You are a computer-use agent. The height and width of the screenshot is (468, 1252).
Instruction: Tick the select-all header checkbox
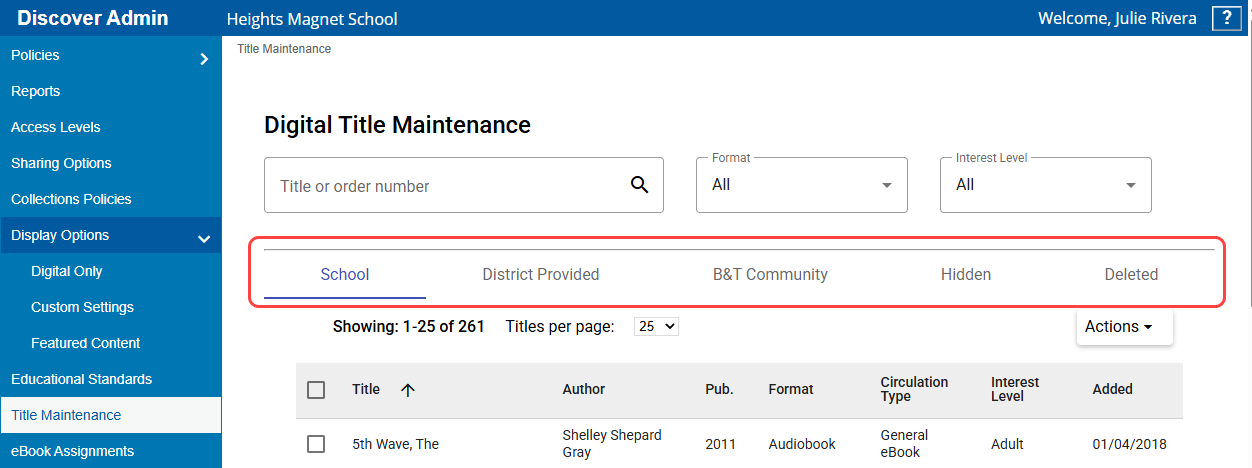click(x=316, y=390)
